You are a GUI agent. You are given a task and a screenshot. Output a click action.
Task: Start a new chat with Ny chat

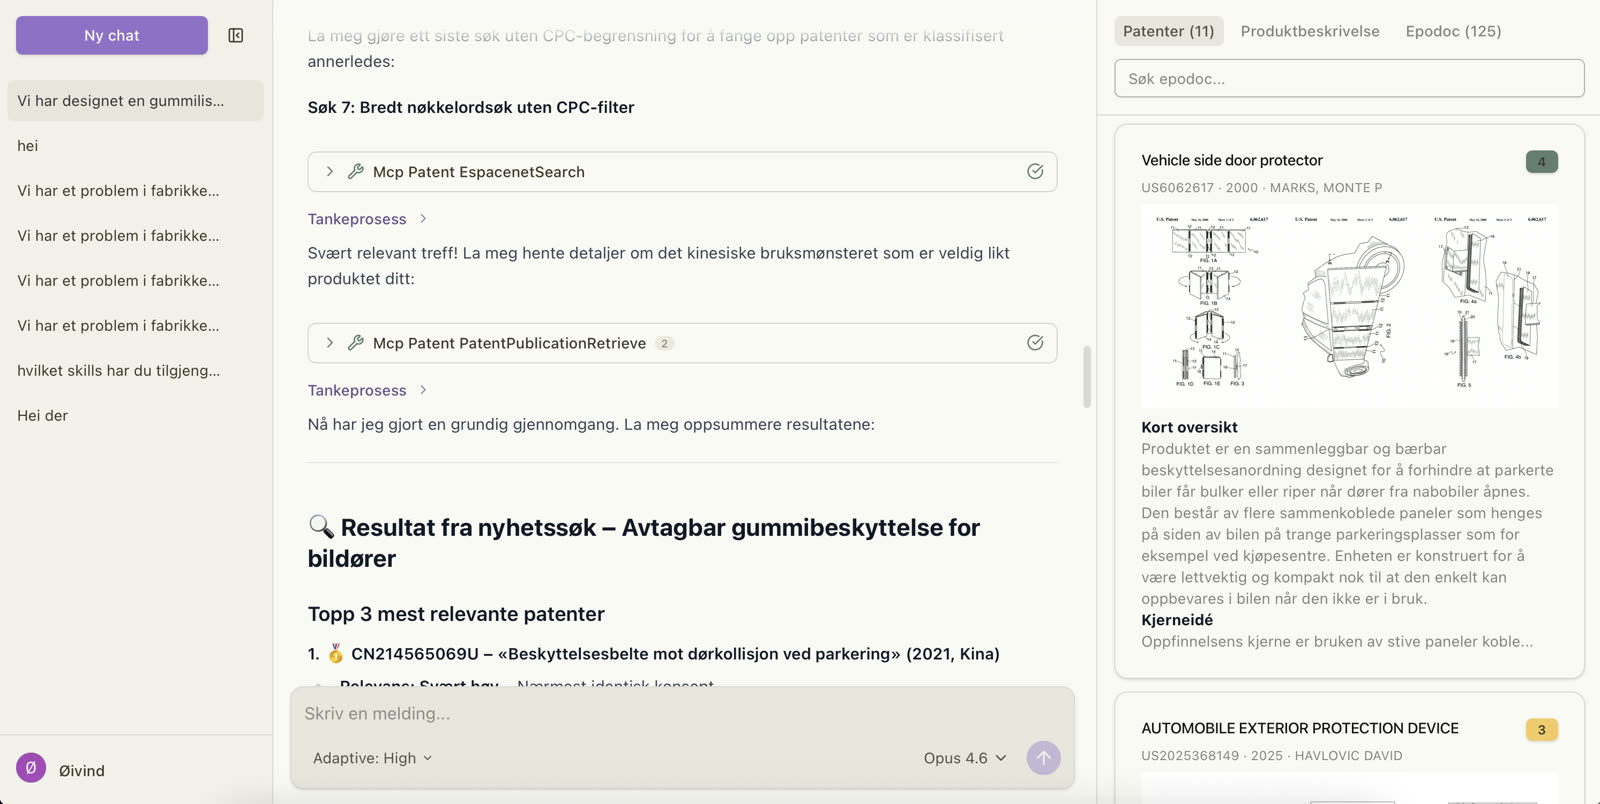112,36
